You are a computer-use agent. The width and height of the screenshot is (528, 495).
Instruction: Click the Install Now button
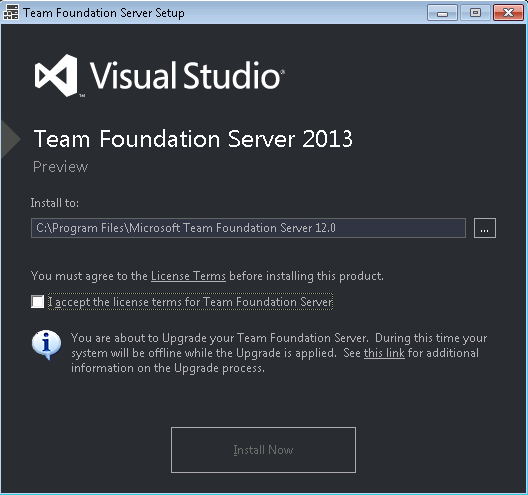263,450
